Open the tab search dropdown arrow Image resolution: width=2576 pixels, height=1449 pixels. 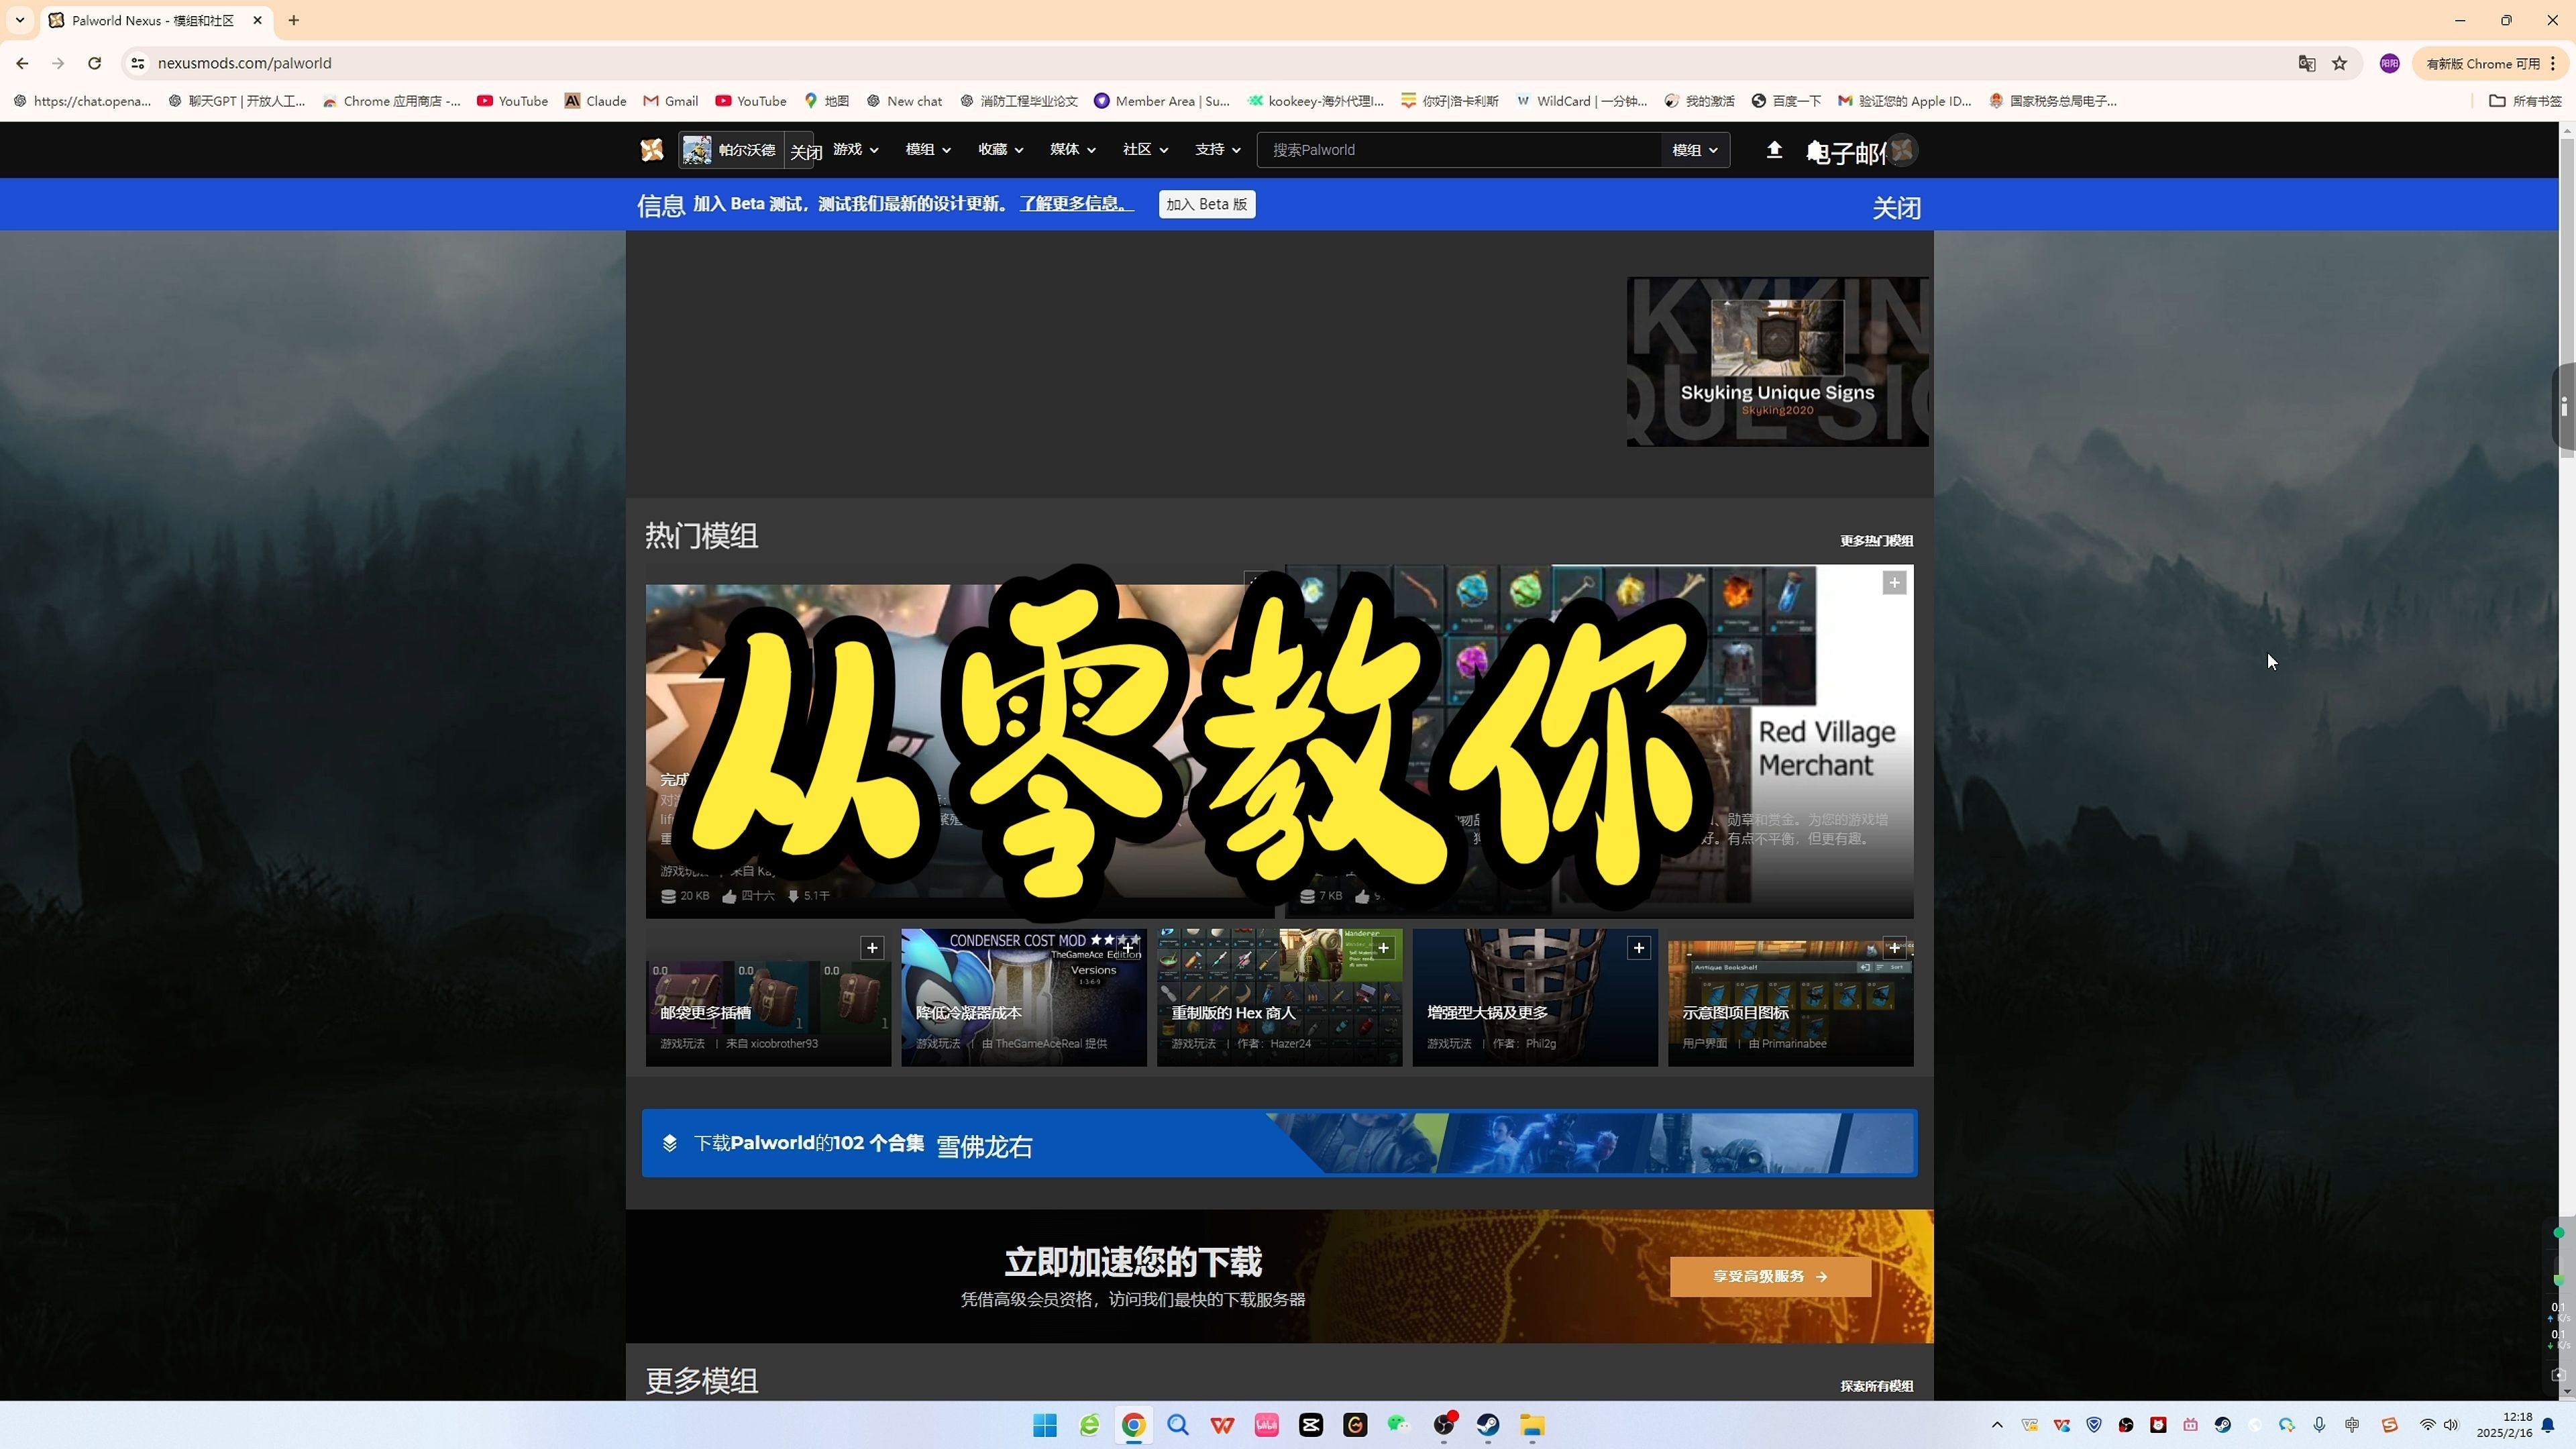click(19, 20)
